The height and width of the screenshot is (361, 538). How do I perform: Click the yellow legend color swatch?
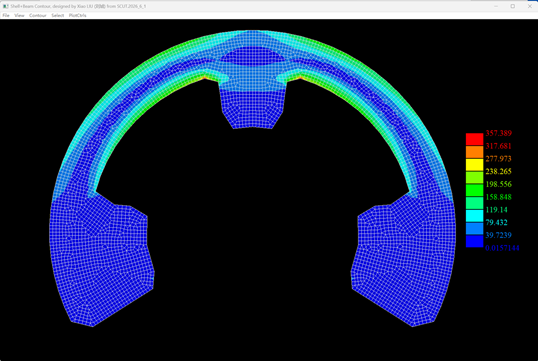tap(475, 165)
